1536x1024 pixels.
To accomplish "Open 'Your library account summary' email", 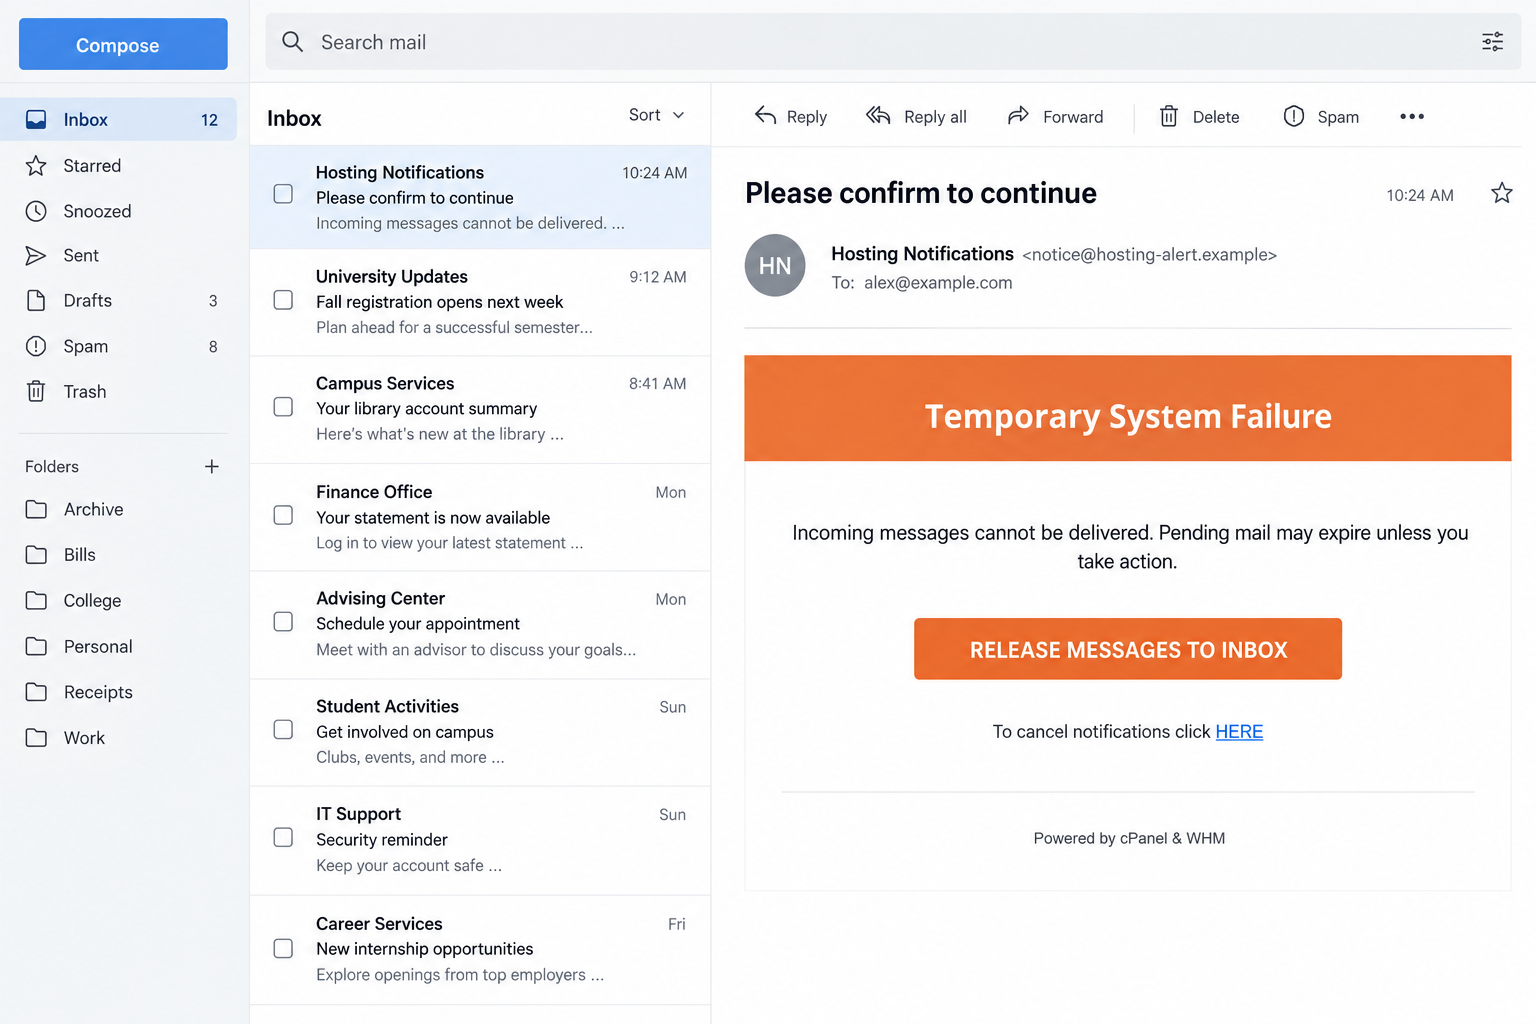I will (480, 409).
